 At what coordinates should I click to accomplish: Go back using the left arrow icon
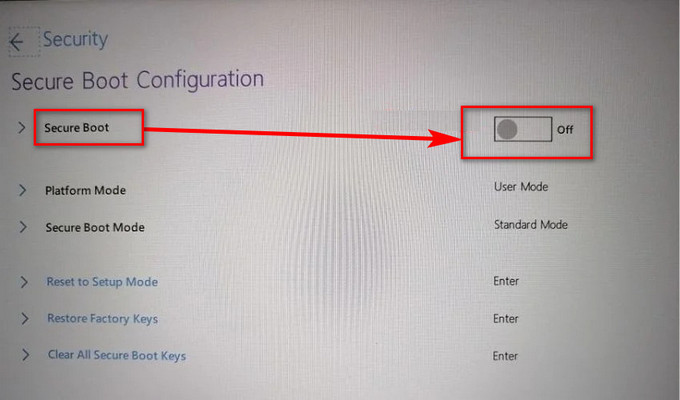point(17,42)
